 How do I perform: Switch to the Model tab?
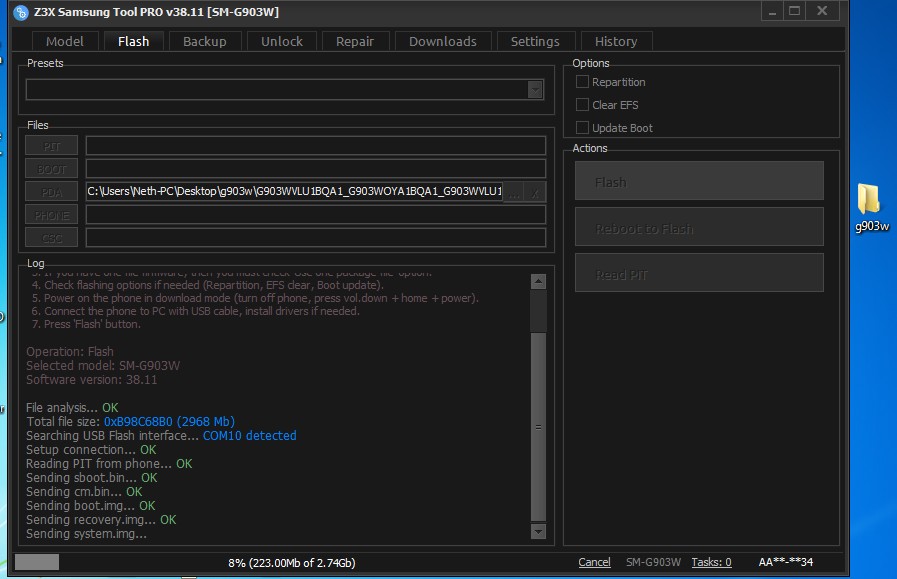[x=65, y=41]
